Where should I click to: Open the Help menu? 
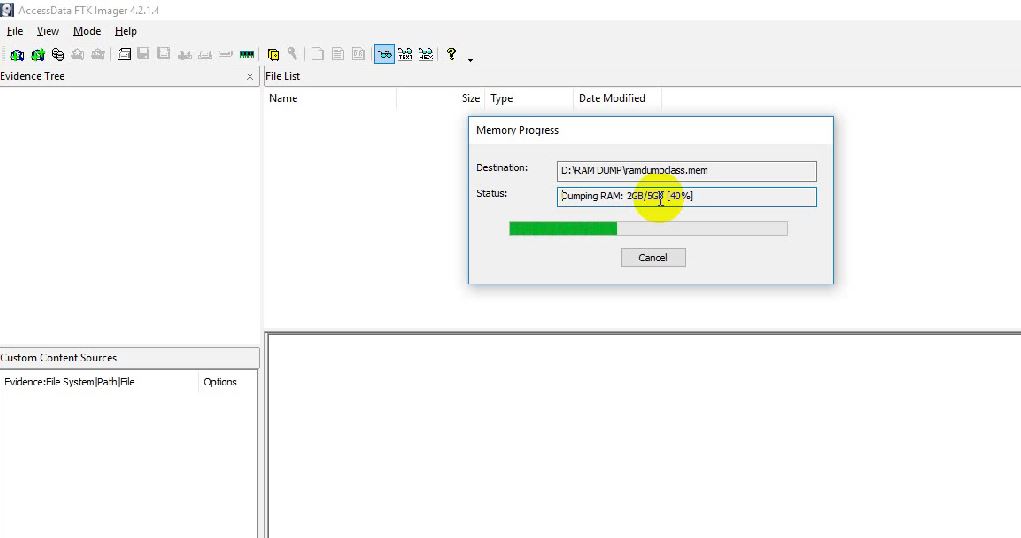point(126,31)
